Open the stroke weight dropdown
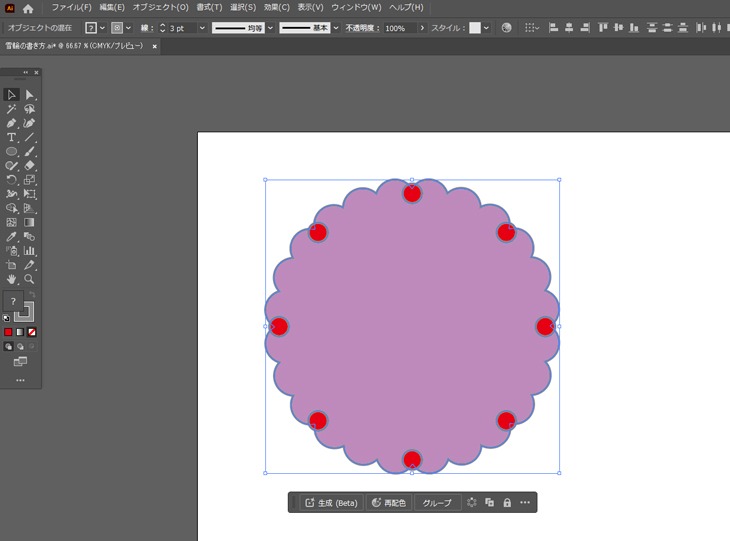 pyautogui.click(x=202, y=28)
